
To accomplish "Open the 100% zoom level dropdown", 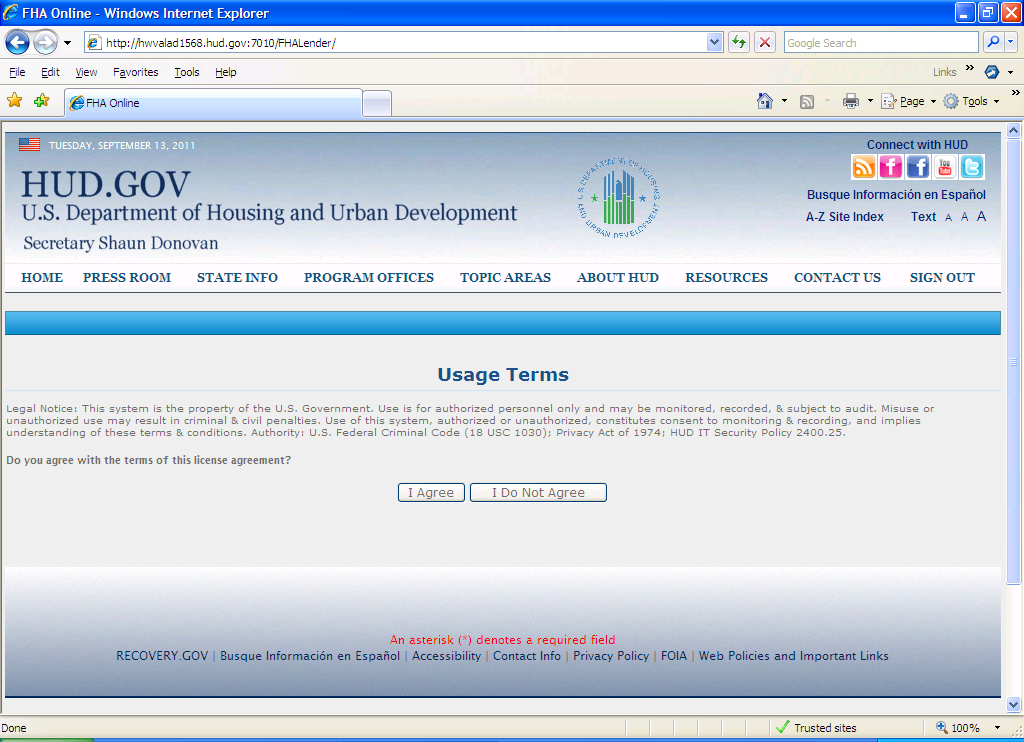I will click(997, 728).
